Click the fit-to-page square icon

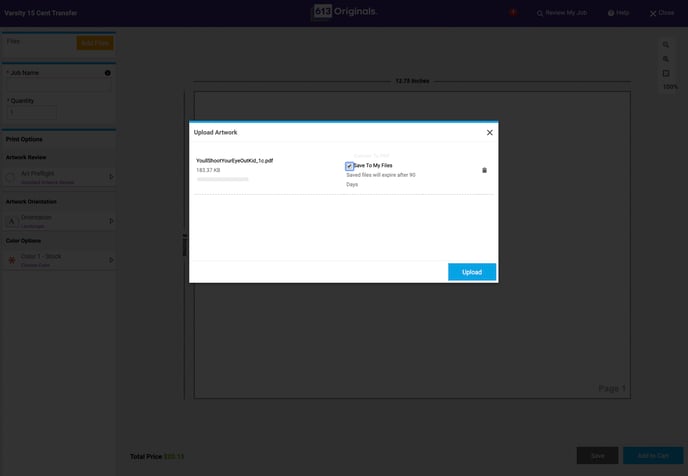pos(666,73)
